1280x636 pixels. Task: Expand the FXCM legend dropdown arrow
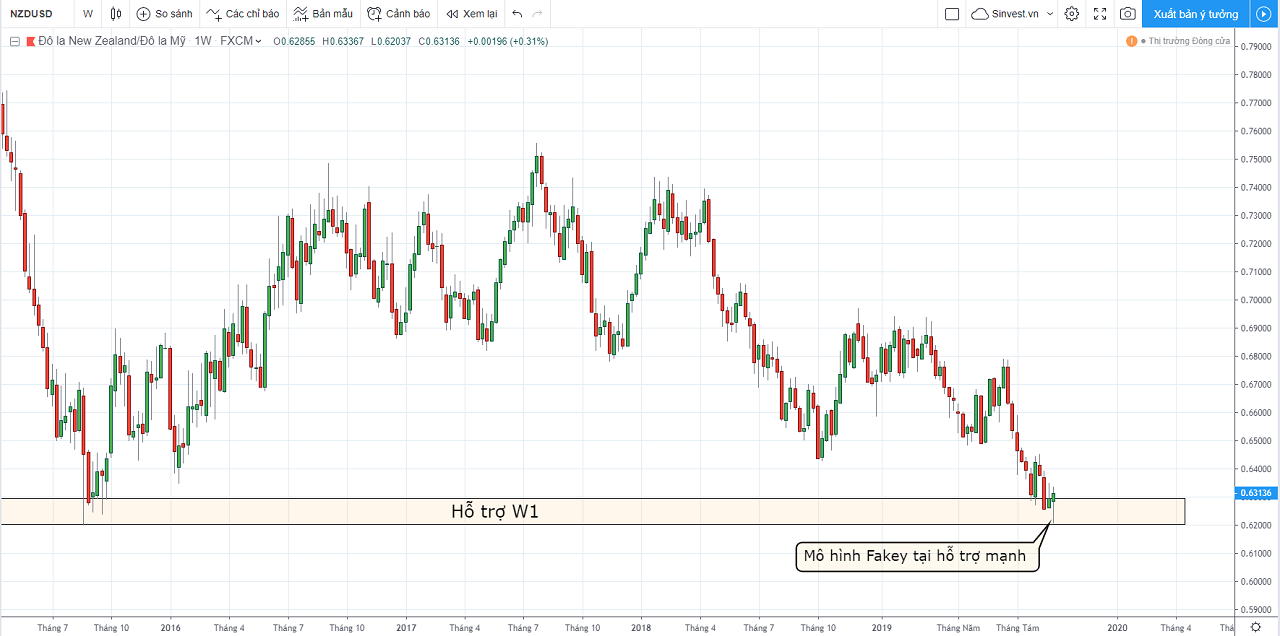coord(259,41)
